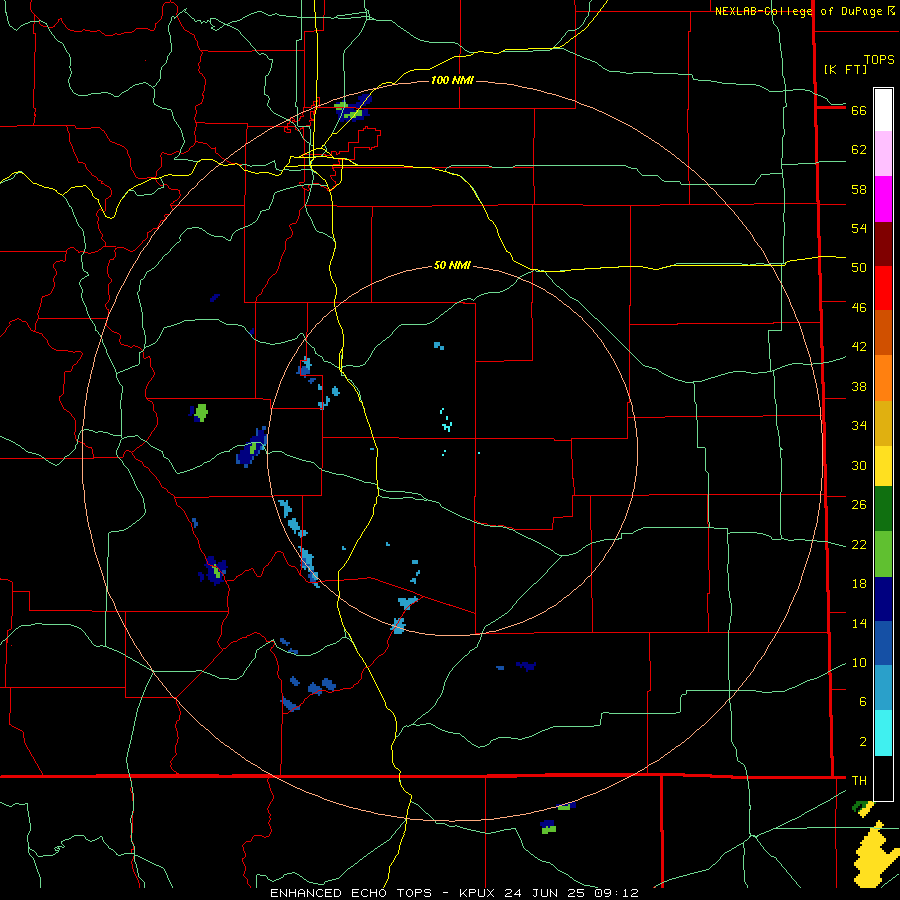Click the white swatch in the tops legend
Image resolution: width=900 pixels, height=900 pixels.
tap(883, 110)
